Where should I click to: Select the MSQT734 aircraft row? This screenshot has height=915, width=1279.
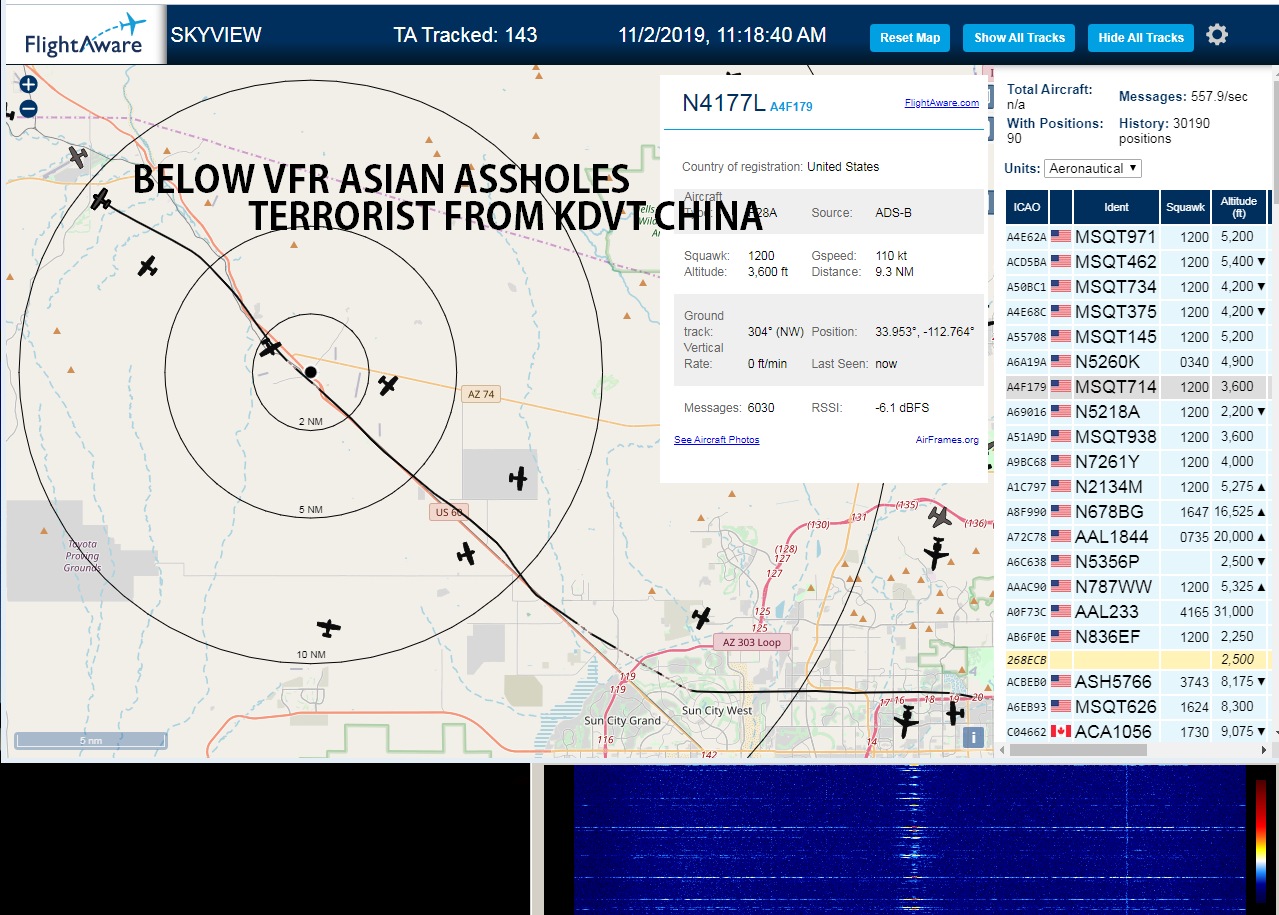(x=1137, y=287)
